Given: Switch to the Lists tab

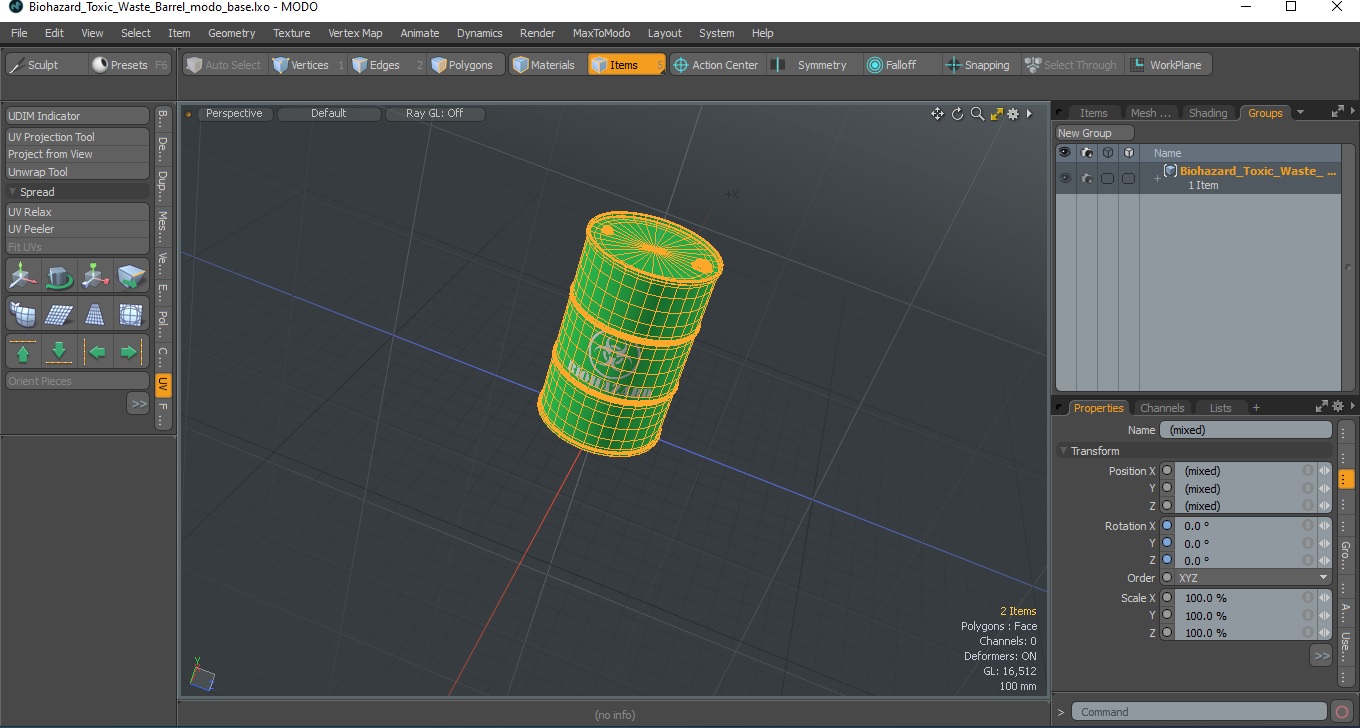Looking at the screenshot, I should (x=1220, y=408).
